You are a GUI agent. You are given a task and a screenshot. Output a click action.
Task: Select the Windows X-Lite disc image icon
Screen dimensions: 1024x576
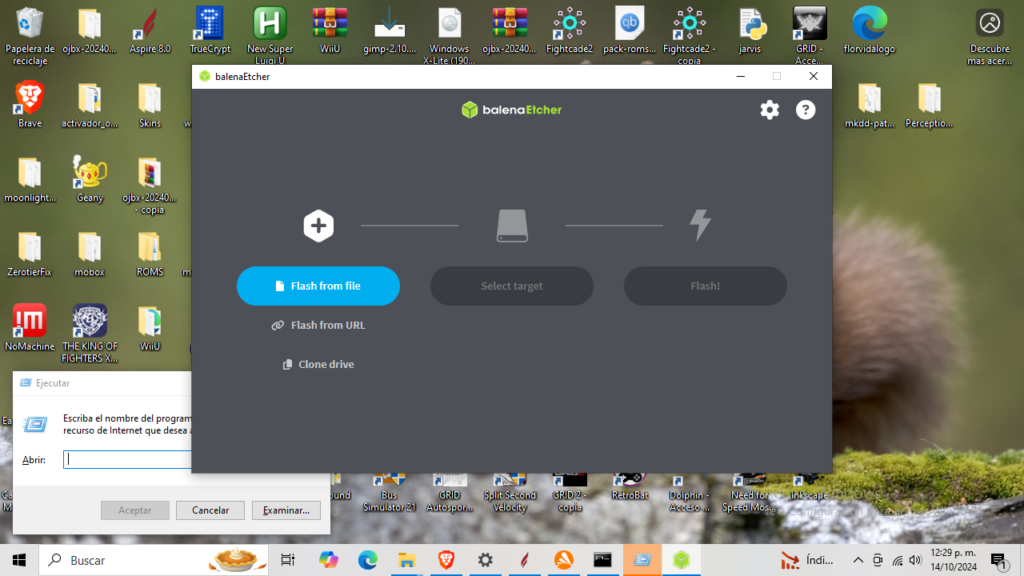[x=449, y=36]
